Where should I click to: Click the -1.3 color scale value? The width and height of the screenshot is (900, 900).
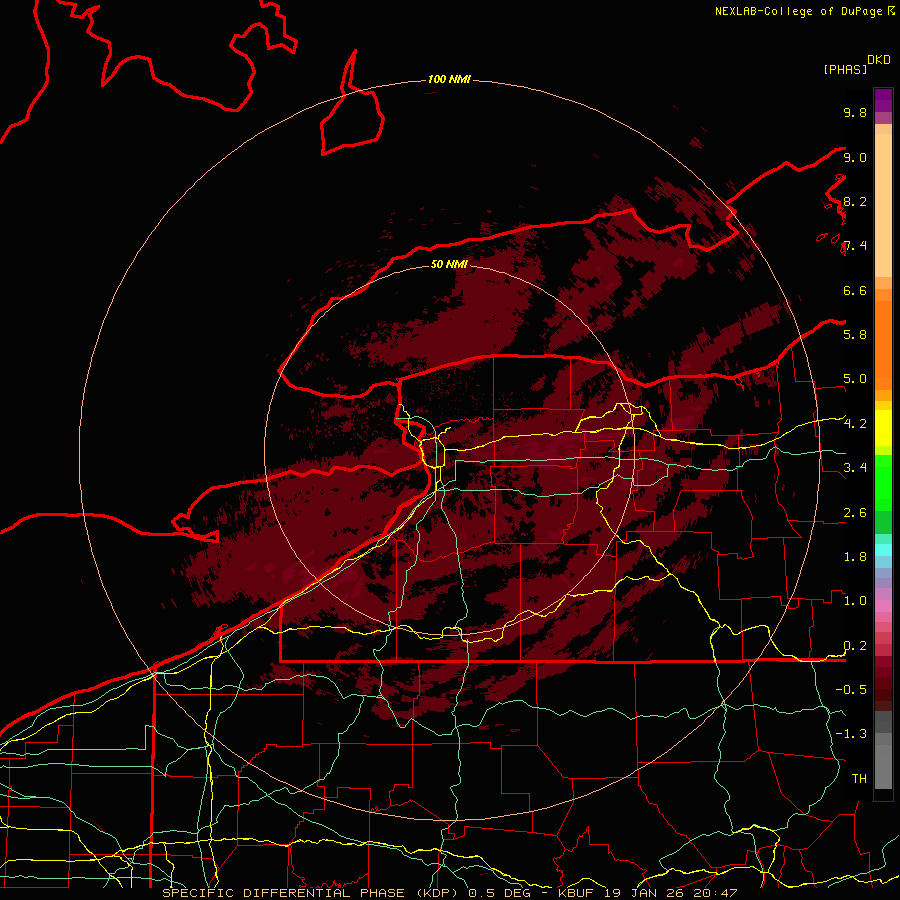click(851, 734)
